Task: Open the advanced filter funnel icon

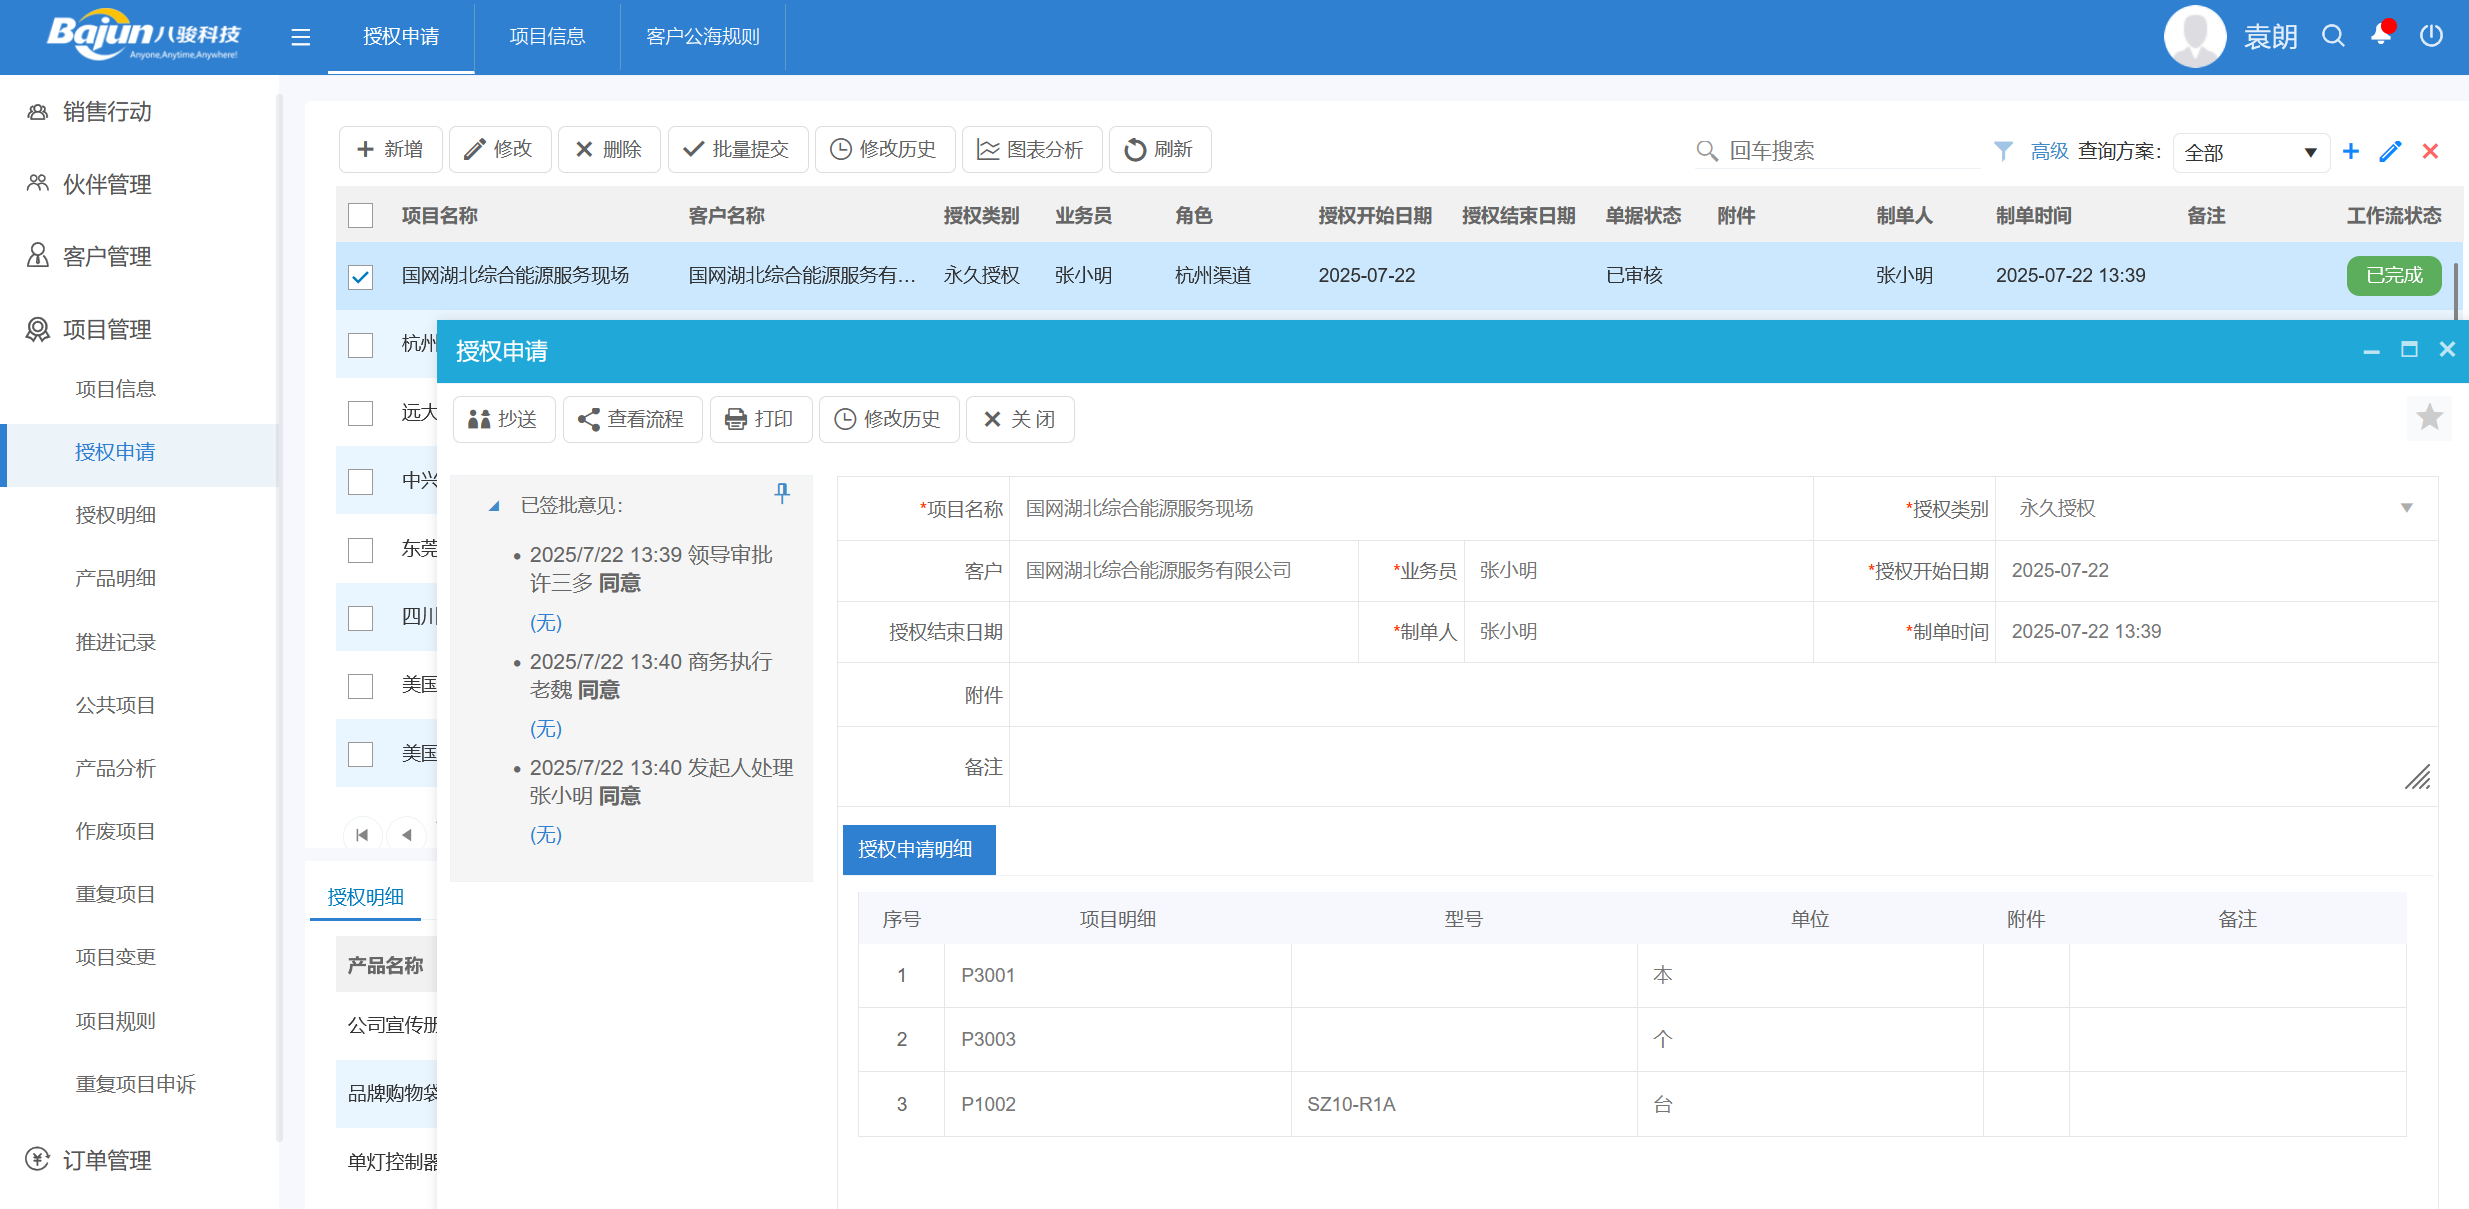Action: [2003, 151]
